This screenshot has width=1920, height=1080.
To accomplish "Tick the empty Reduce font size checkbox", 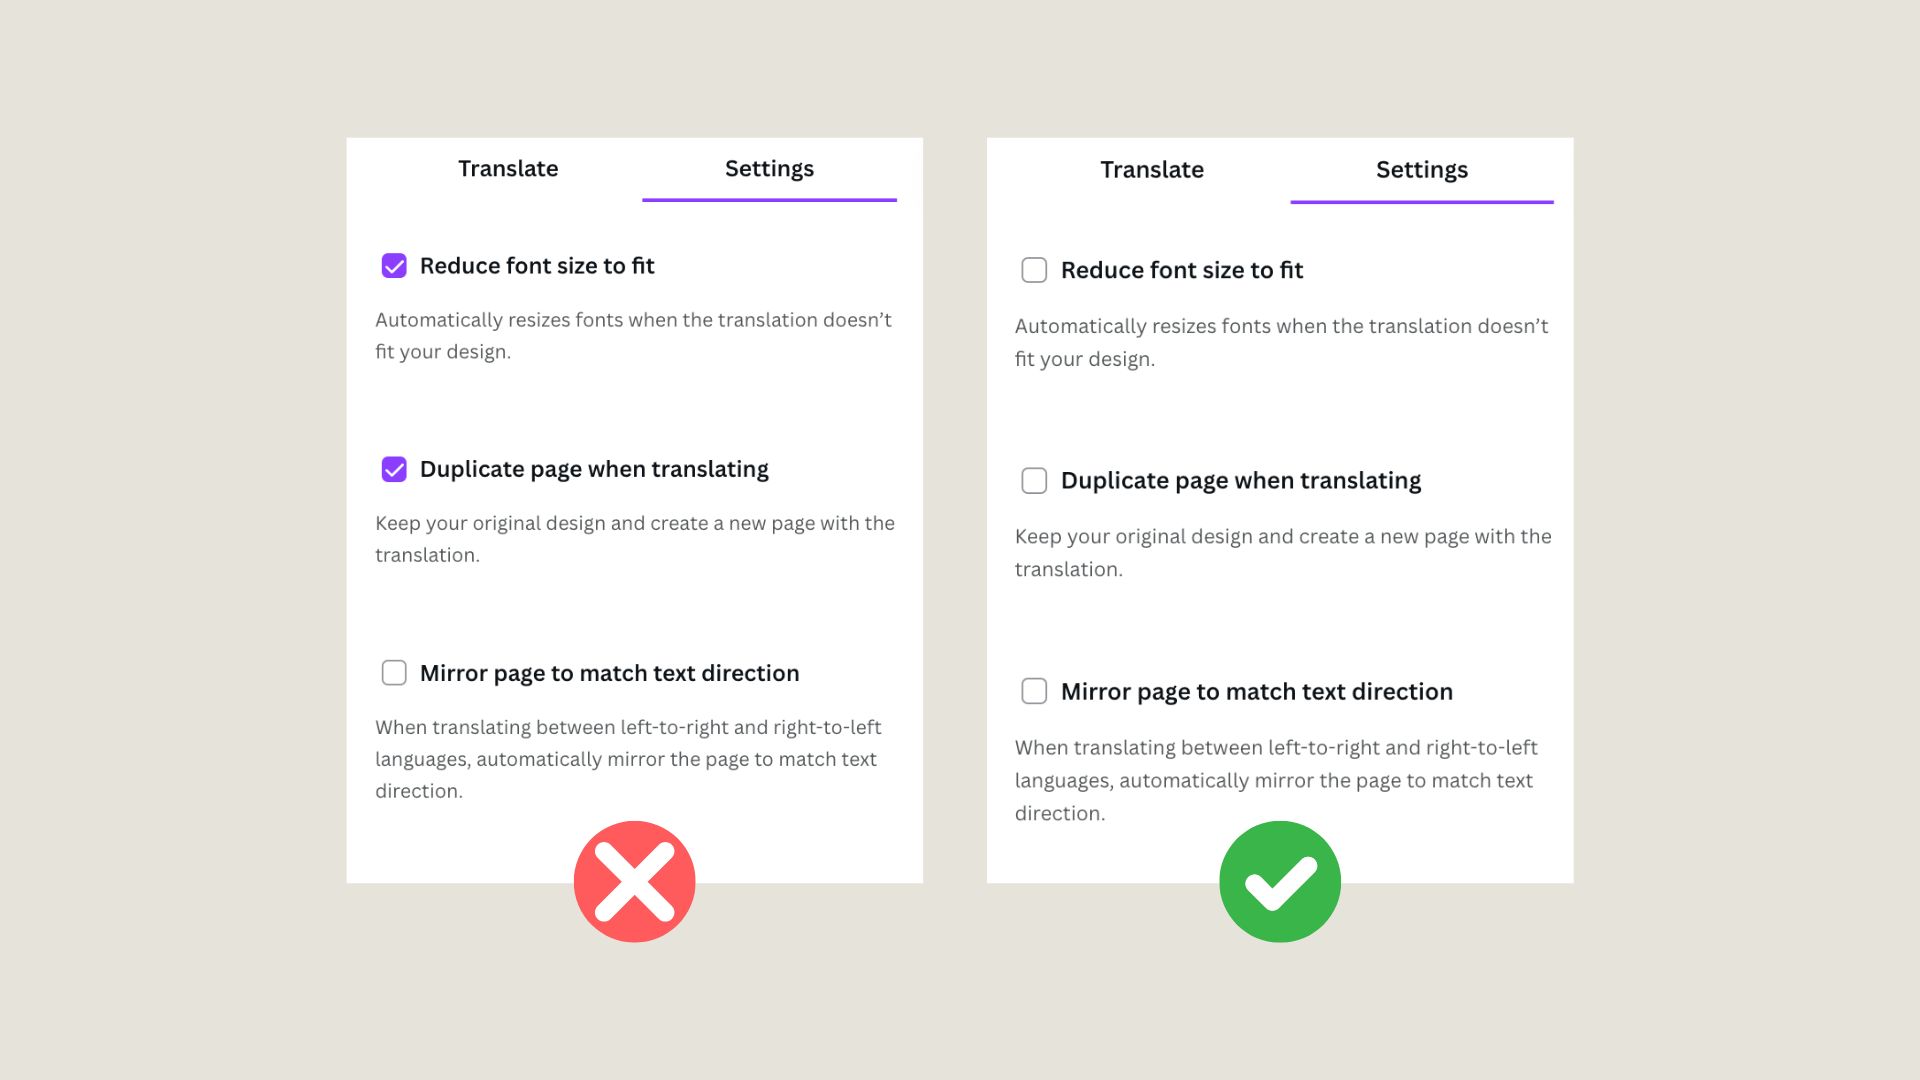I will pos(1034,270).
